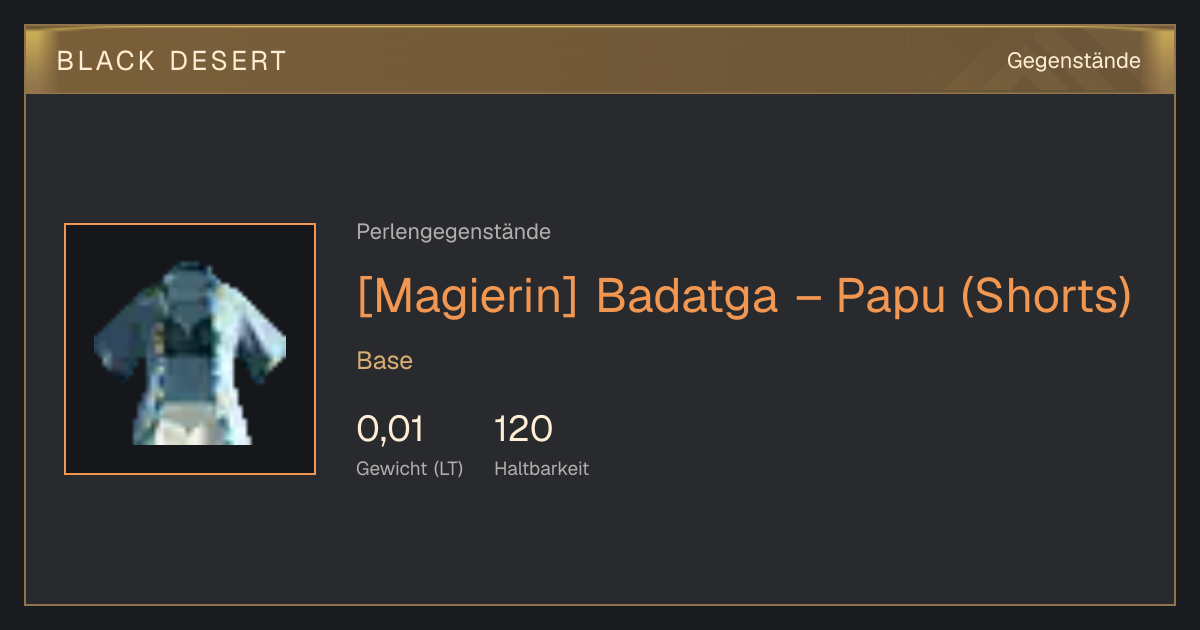Select the Perlengegenstände category label

click(x=453, y=232)
